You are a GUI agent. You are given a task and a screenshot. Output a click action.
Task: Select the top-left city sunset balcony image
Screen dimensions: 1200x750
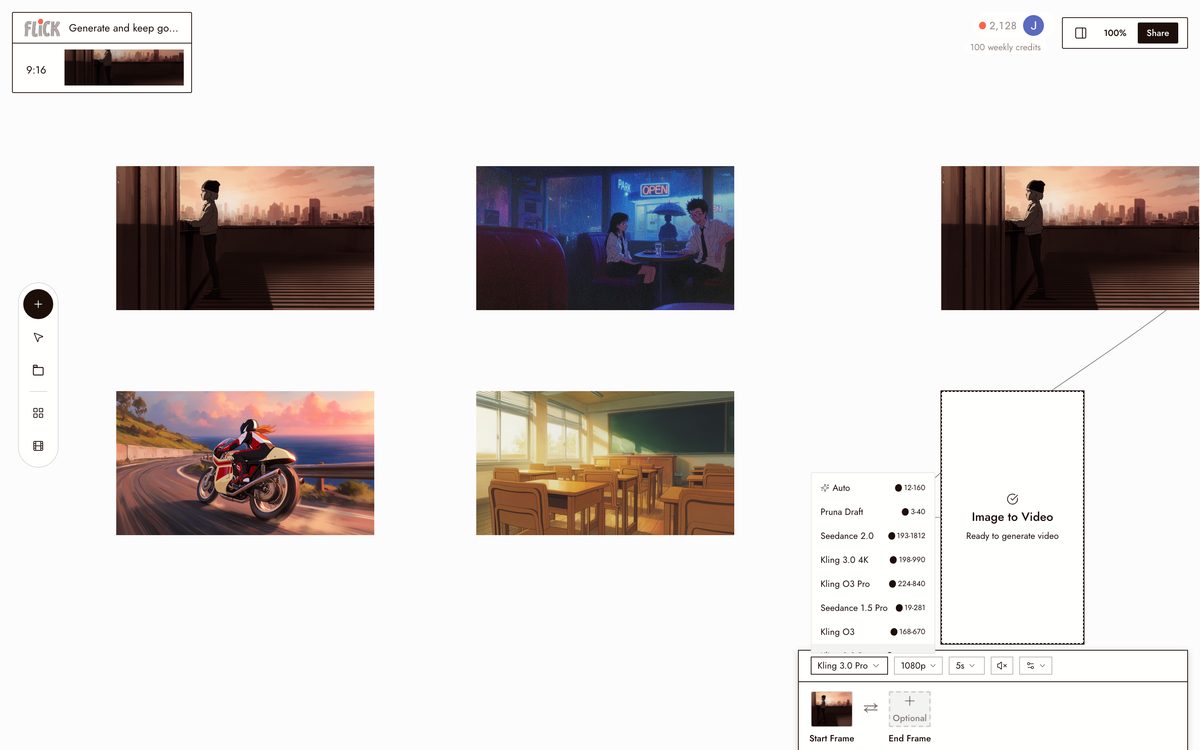click(245, 238)
